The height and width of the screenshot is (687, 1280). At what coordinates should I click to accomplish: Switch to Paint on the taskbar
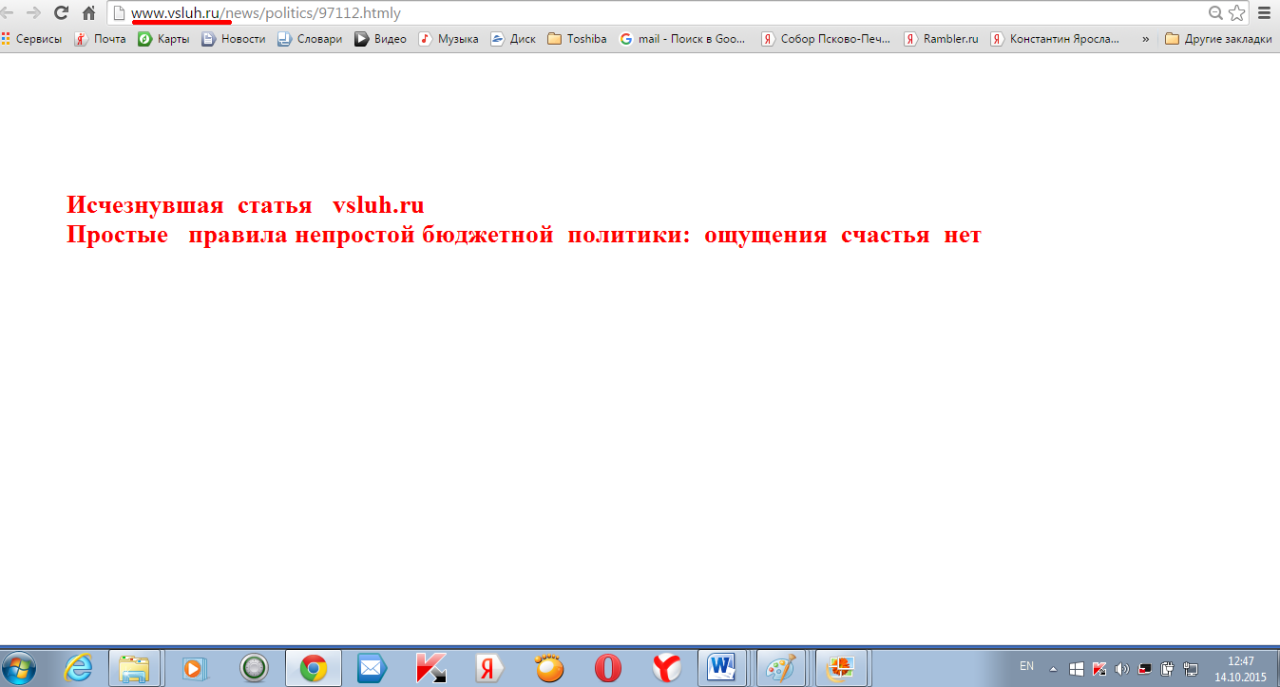pyautogui.click(x=781, y=668)
